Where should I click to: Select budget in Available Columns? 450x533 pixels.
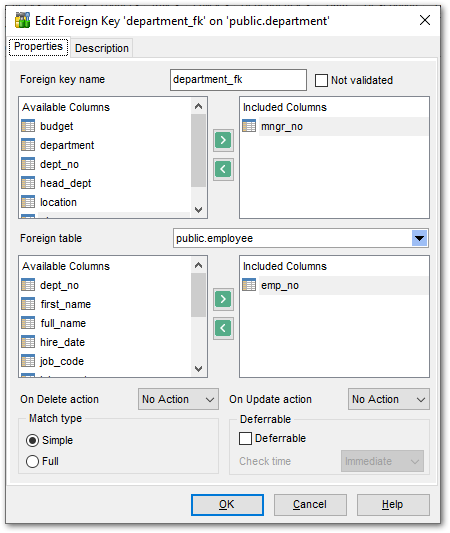point(56,126)
